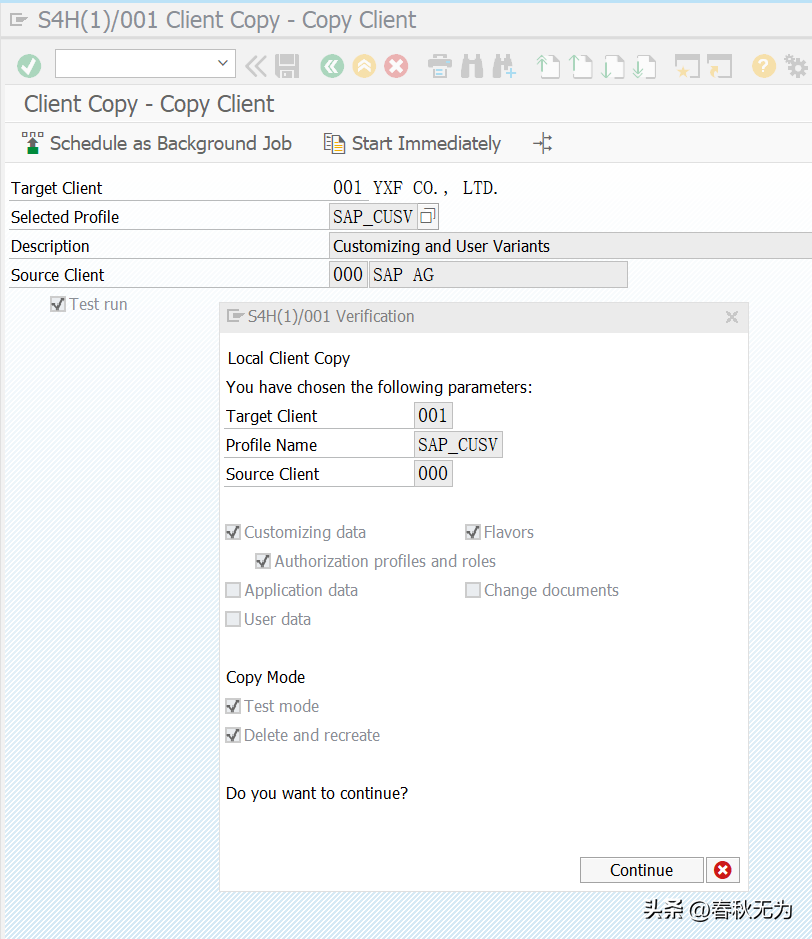
Task: Toggle Customizing data checkbox
Action: point(233,532)
